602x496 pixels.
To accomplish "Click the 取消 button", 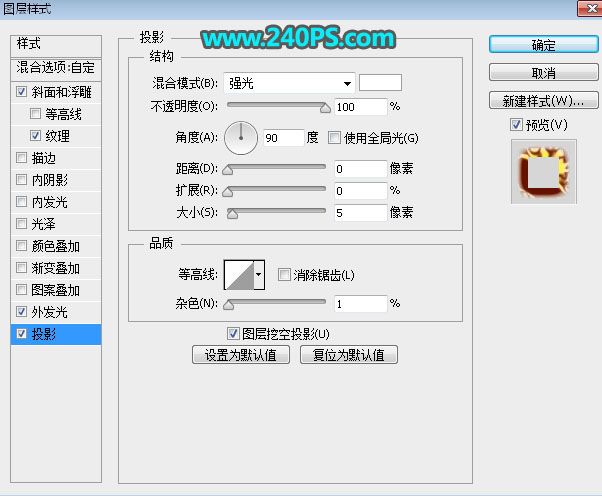I will click(x=544, y=72).
